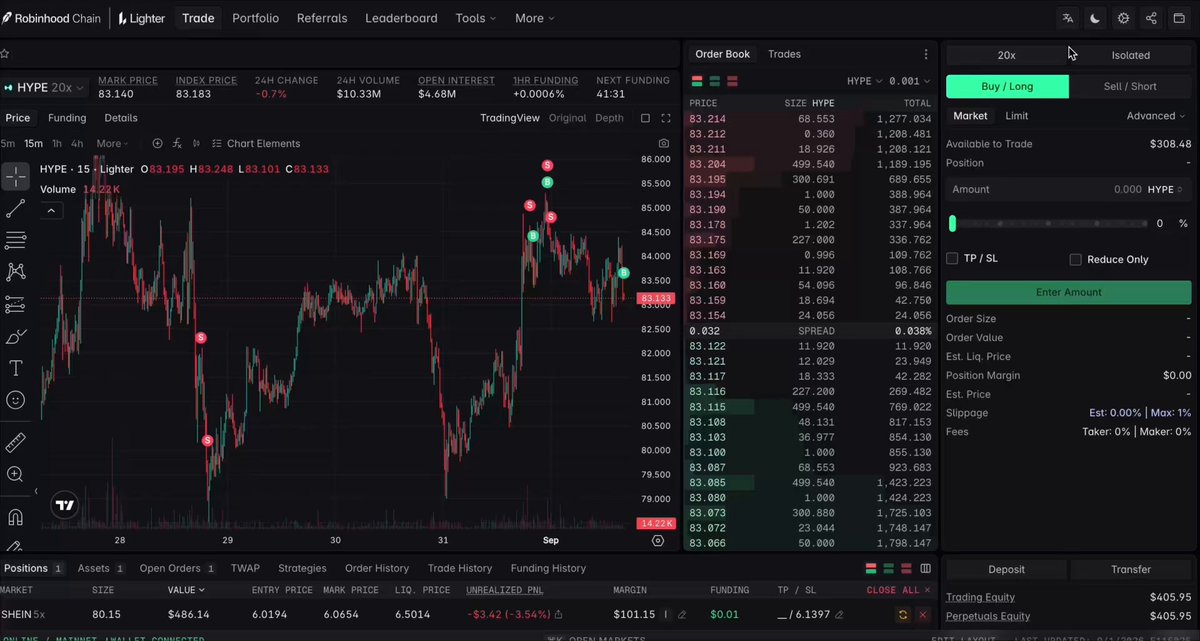The height and width of the screenshot is (641, 1200).
Task: Toggle dark mode moon icon
Action: click(x=1096, y=18)
